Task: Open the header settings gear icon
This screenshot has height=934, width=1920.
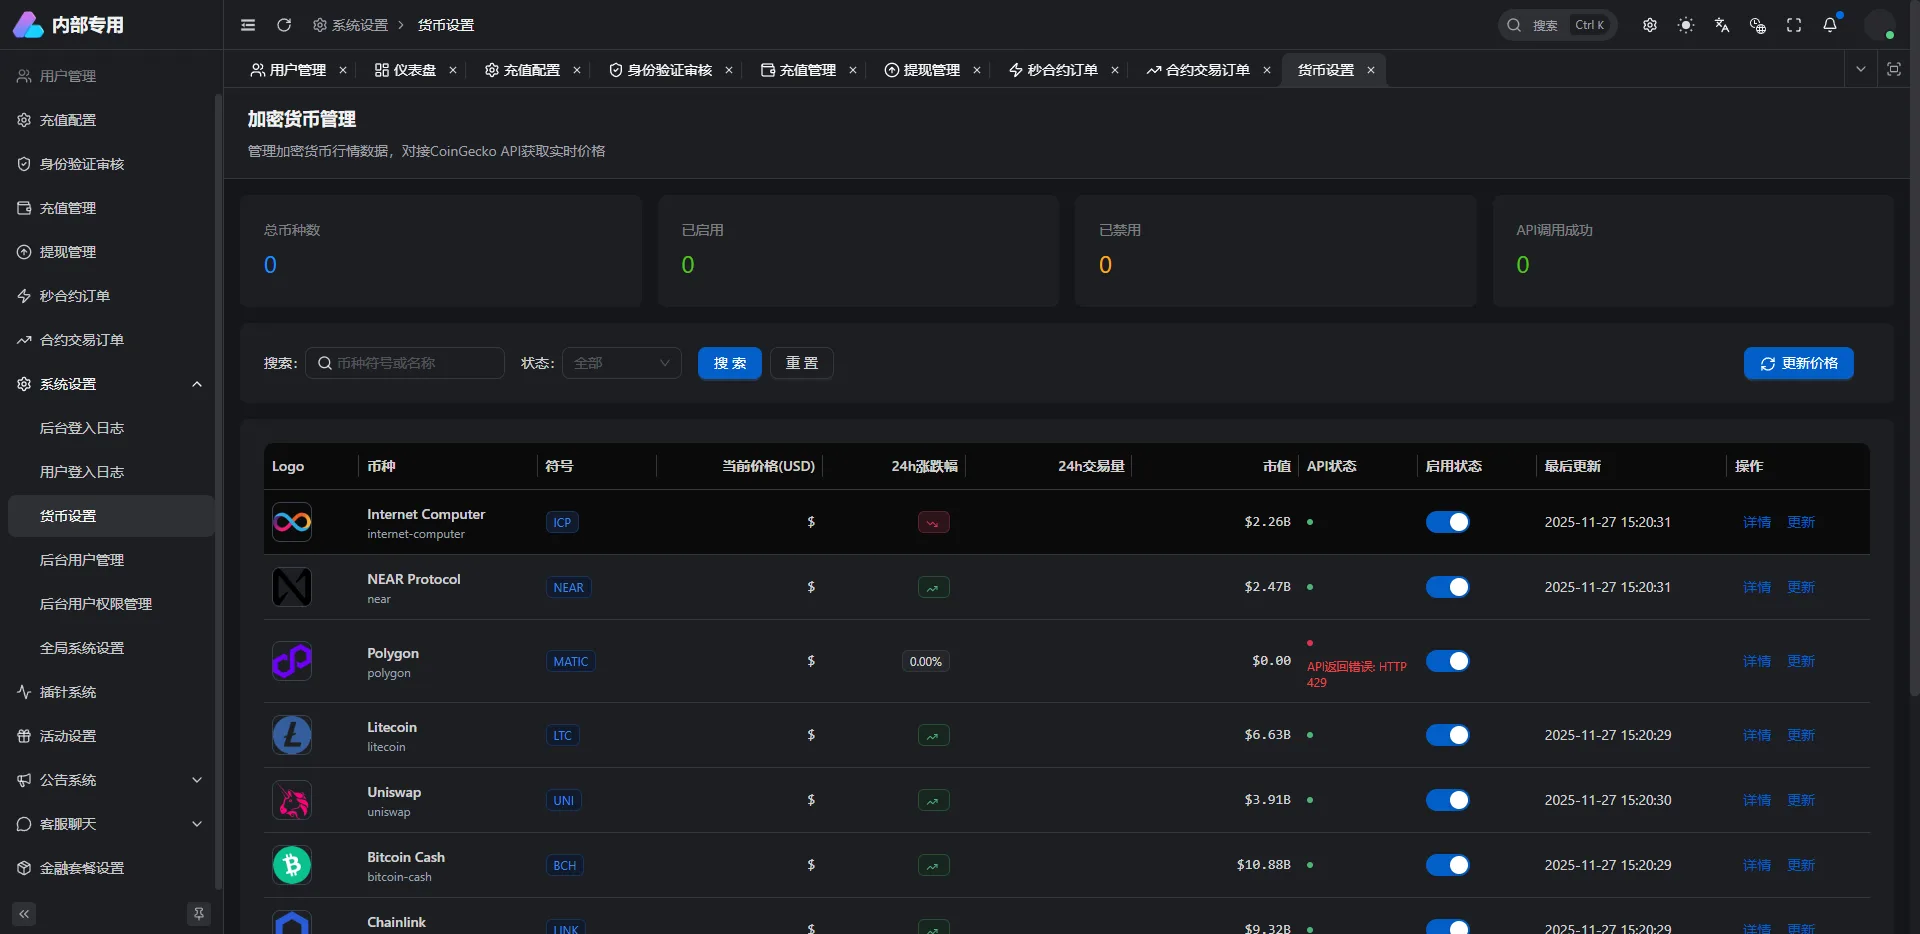Action: pyautogui.click(x=1650, y=25)
